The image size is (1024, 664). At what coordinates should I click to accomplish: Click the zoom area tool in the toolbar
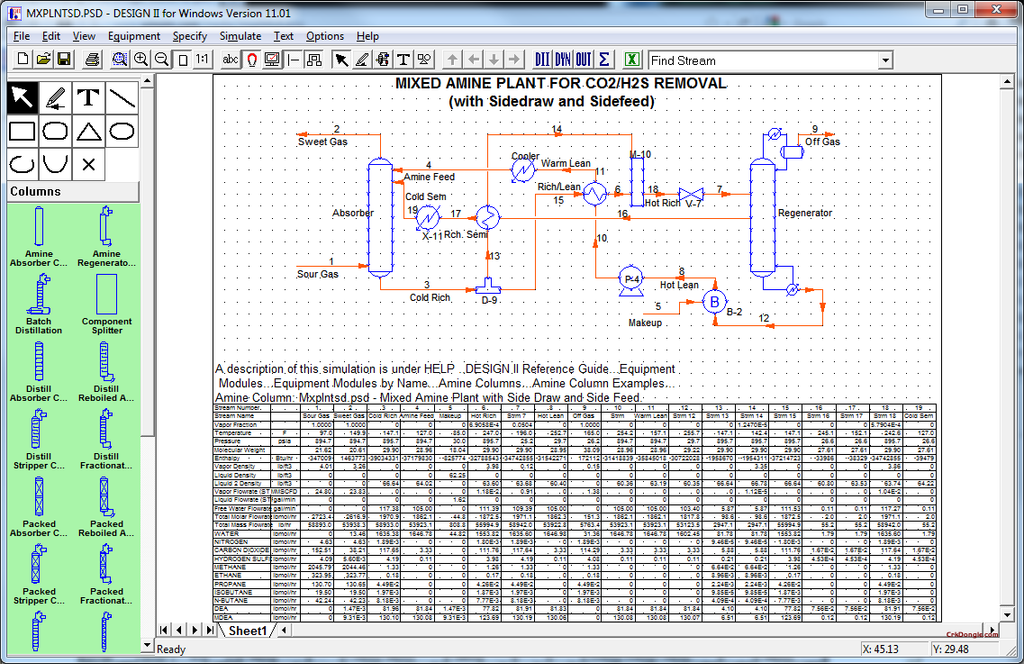pos(120,59)
